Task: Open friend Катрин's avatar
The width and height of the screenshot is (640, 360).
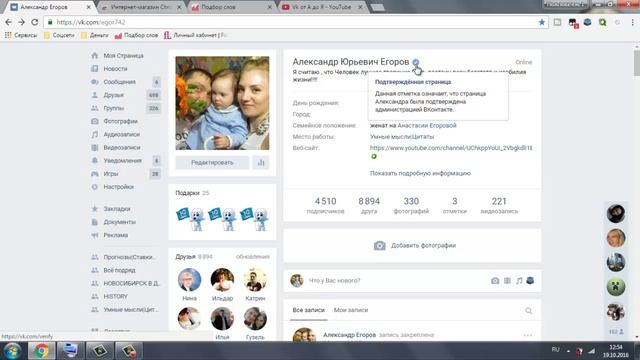Action: (x=255, y=280)
